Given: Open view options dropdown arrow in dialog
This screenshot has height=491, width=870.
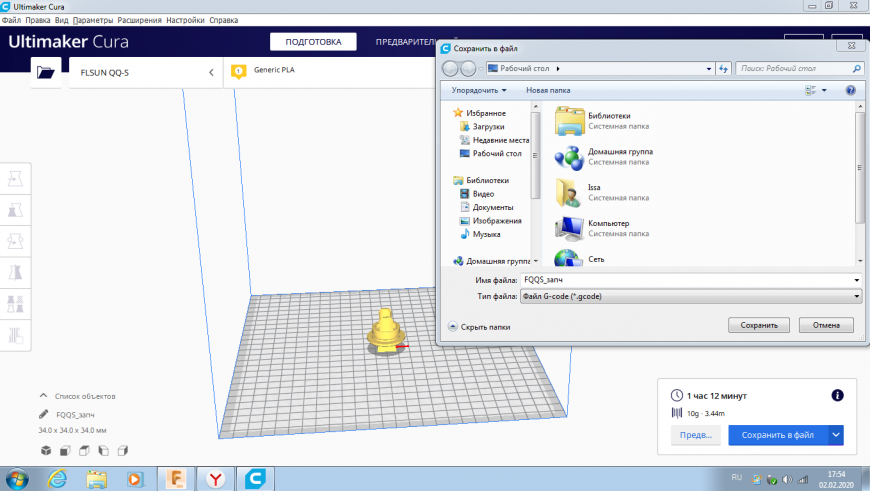Looking at the screenshot, I should point(824,90).
